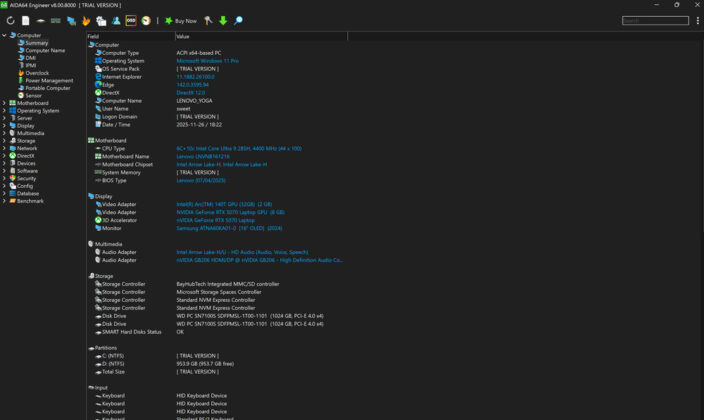
Task: Expand the Network tree node
Action: click(x=4, y=148)
